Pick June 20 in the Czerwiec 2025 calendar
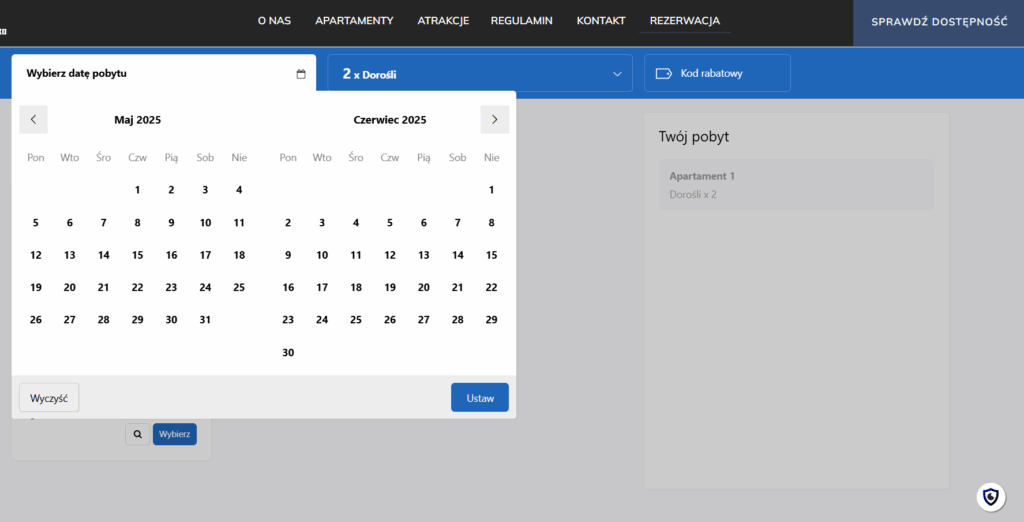The height and width of the screenshot is (522, 1024). [424, 287]
